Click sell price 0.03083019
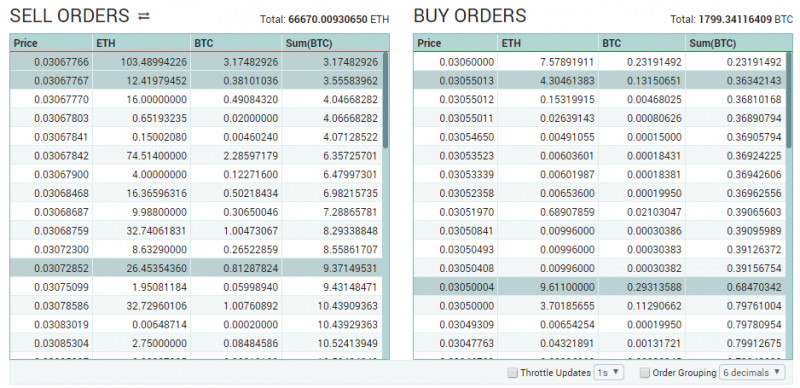 coord(62,325)
